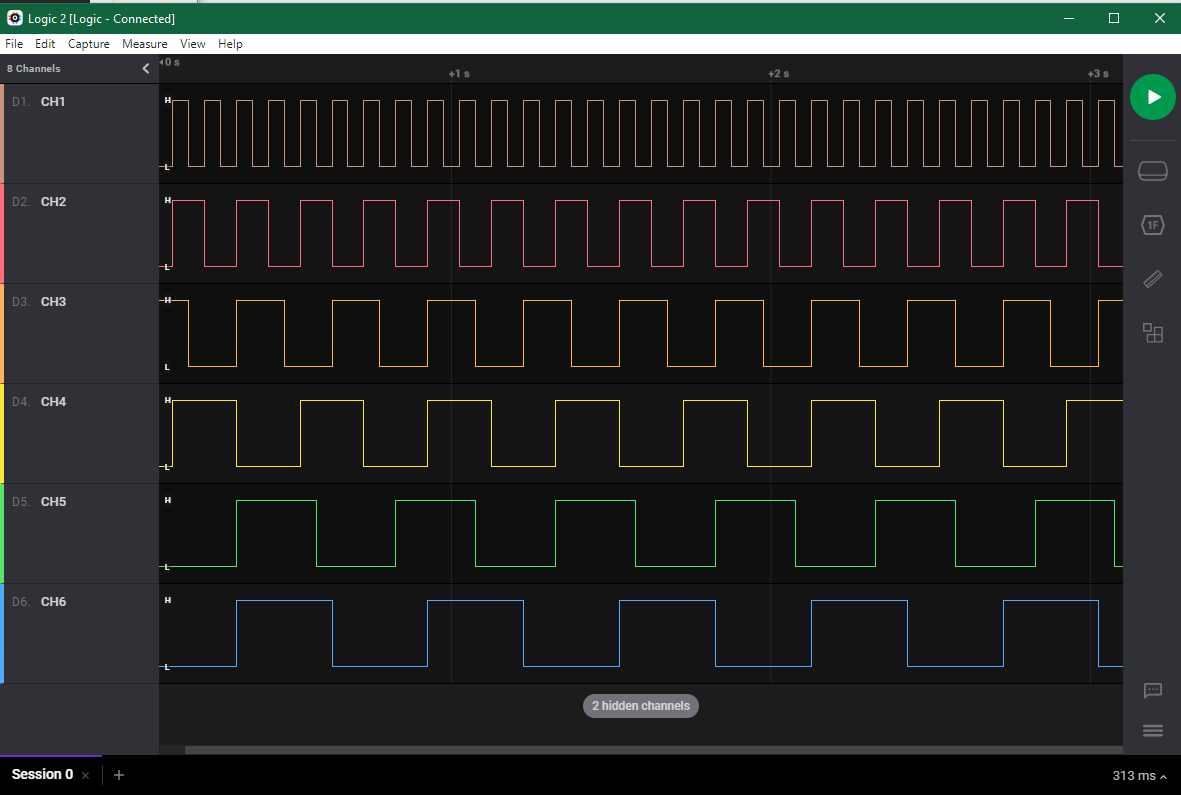Open the File menu
This screenshot has height=795, width=1181.
point(14,44)
